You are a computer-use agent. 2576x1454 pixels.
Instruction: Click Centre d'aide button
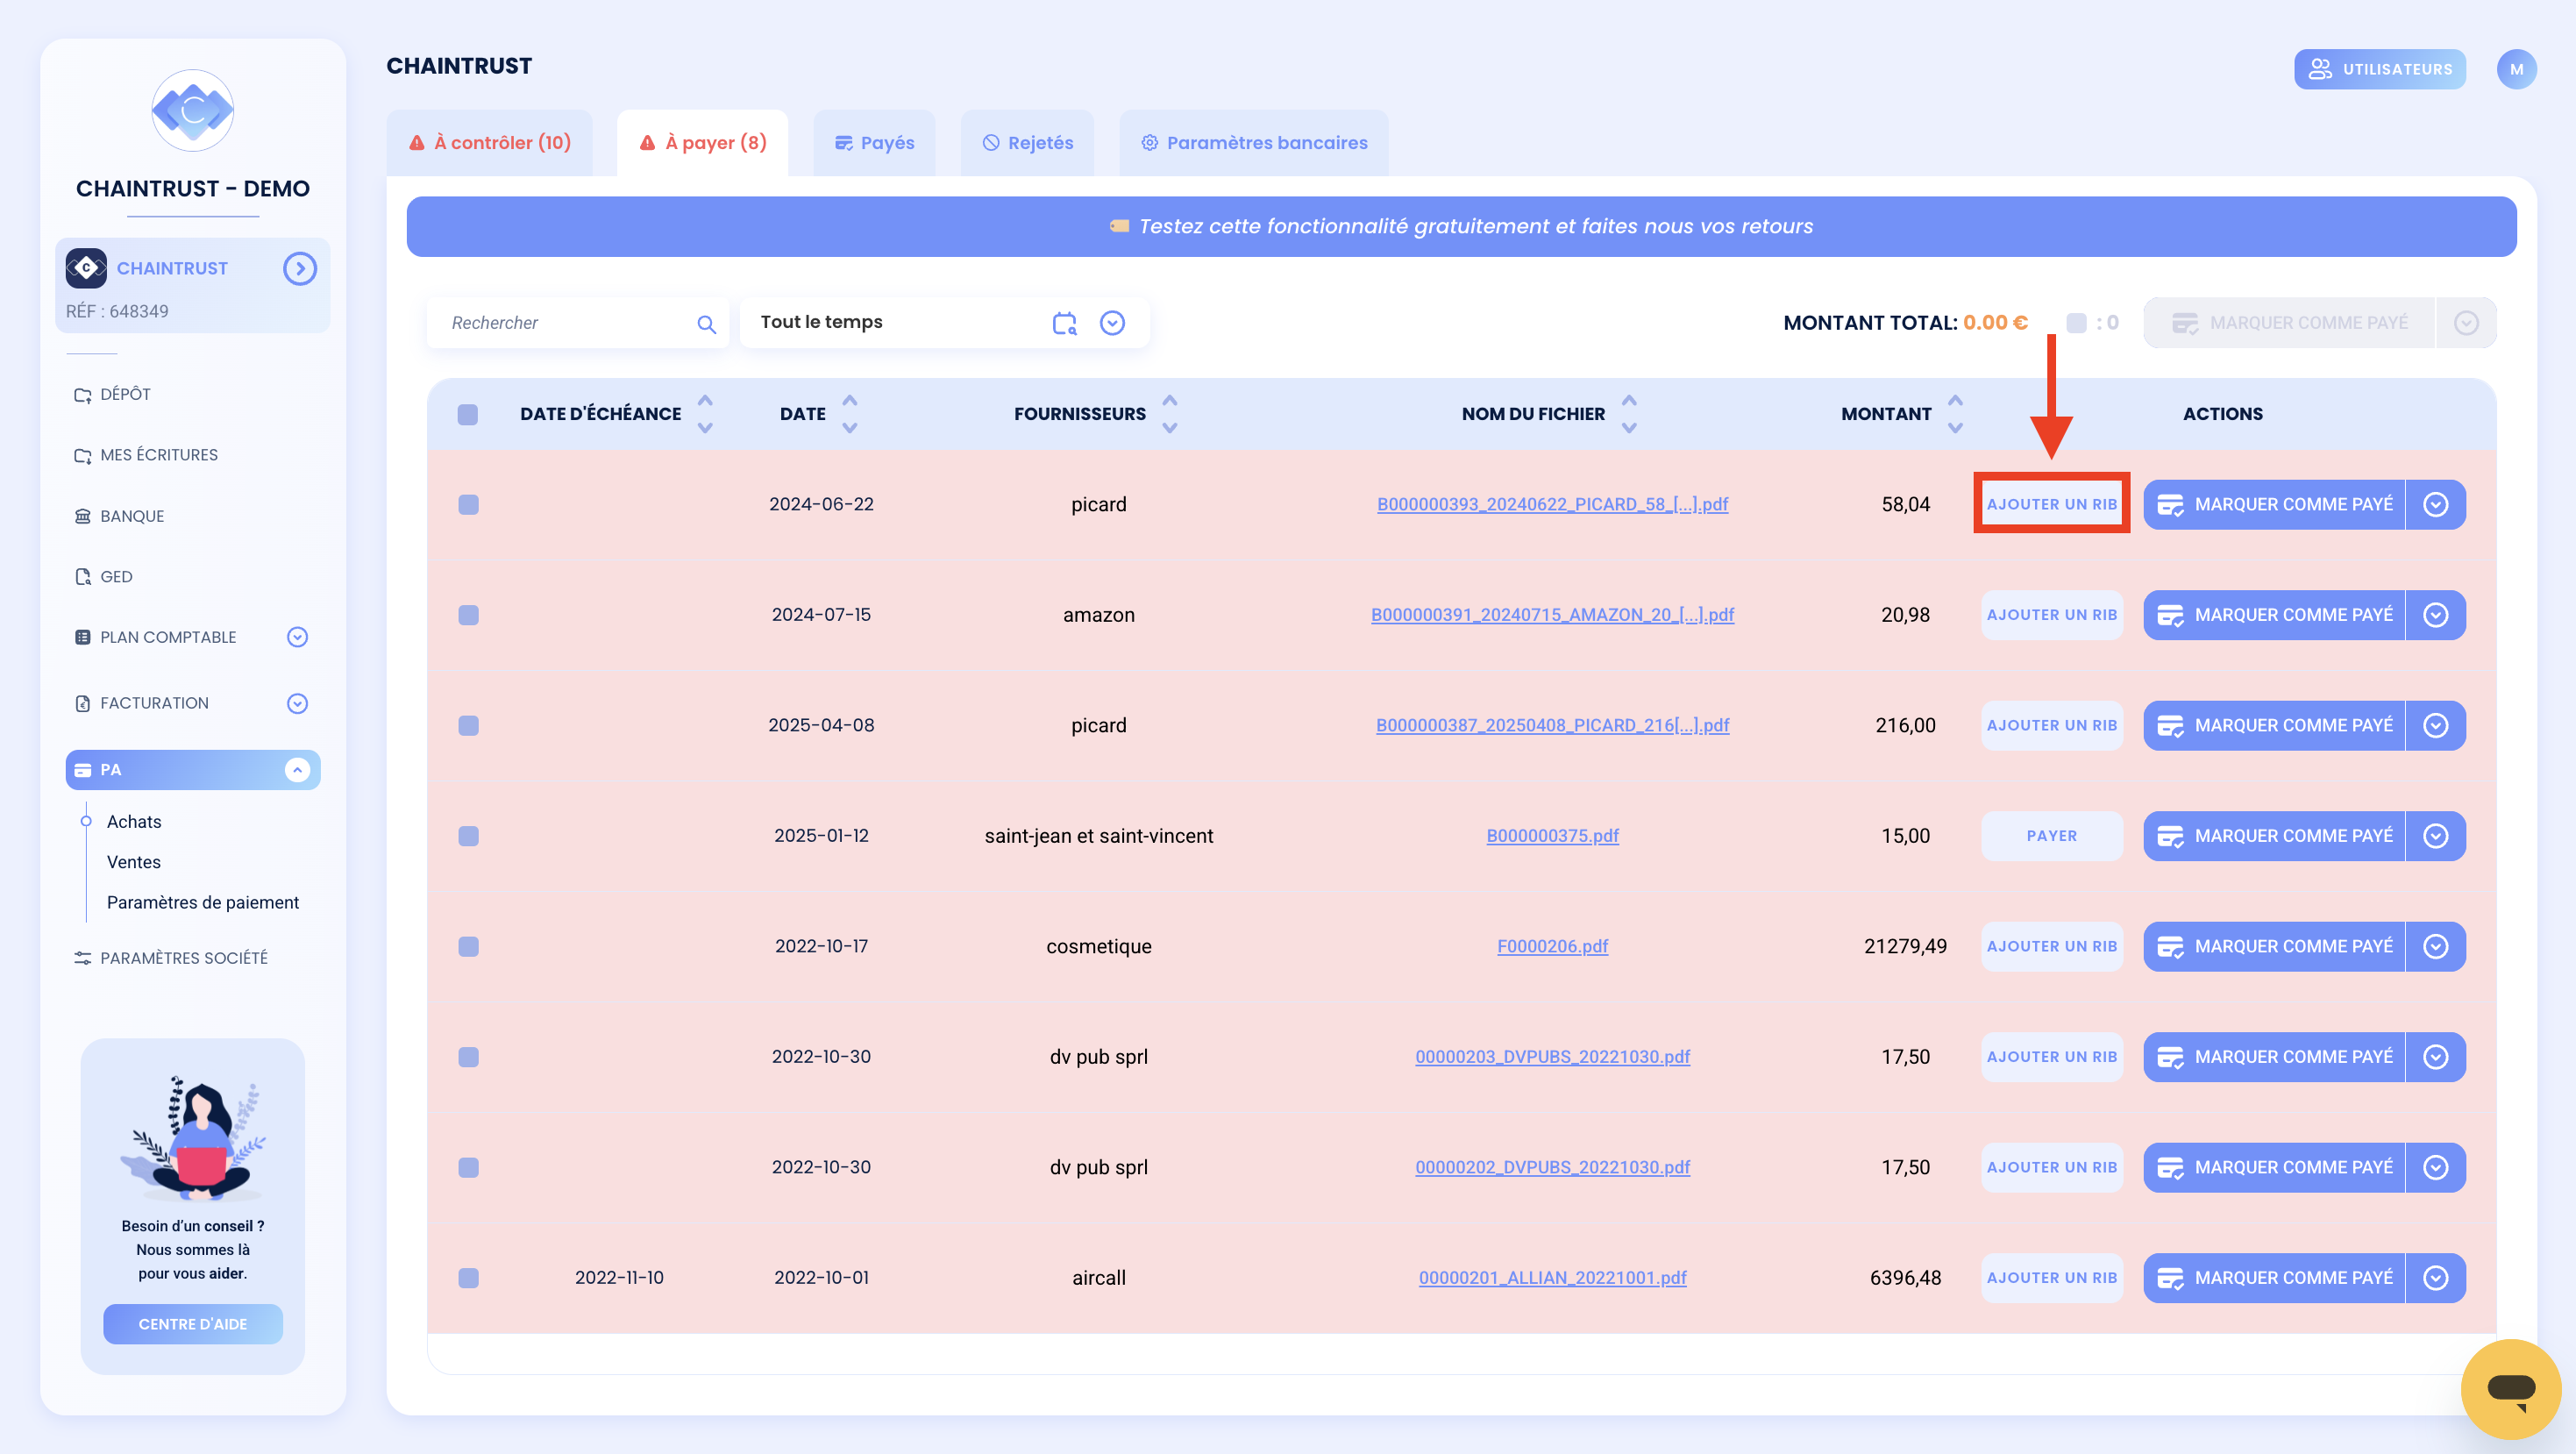(x=193, y=1324)
